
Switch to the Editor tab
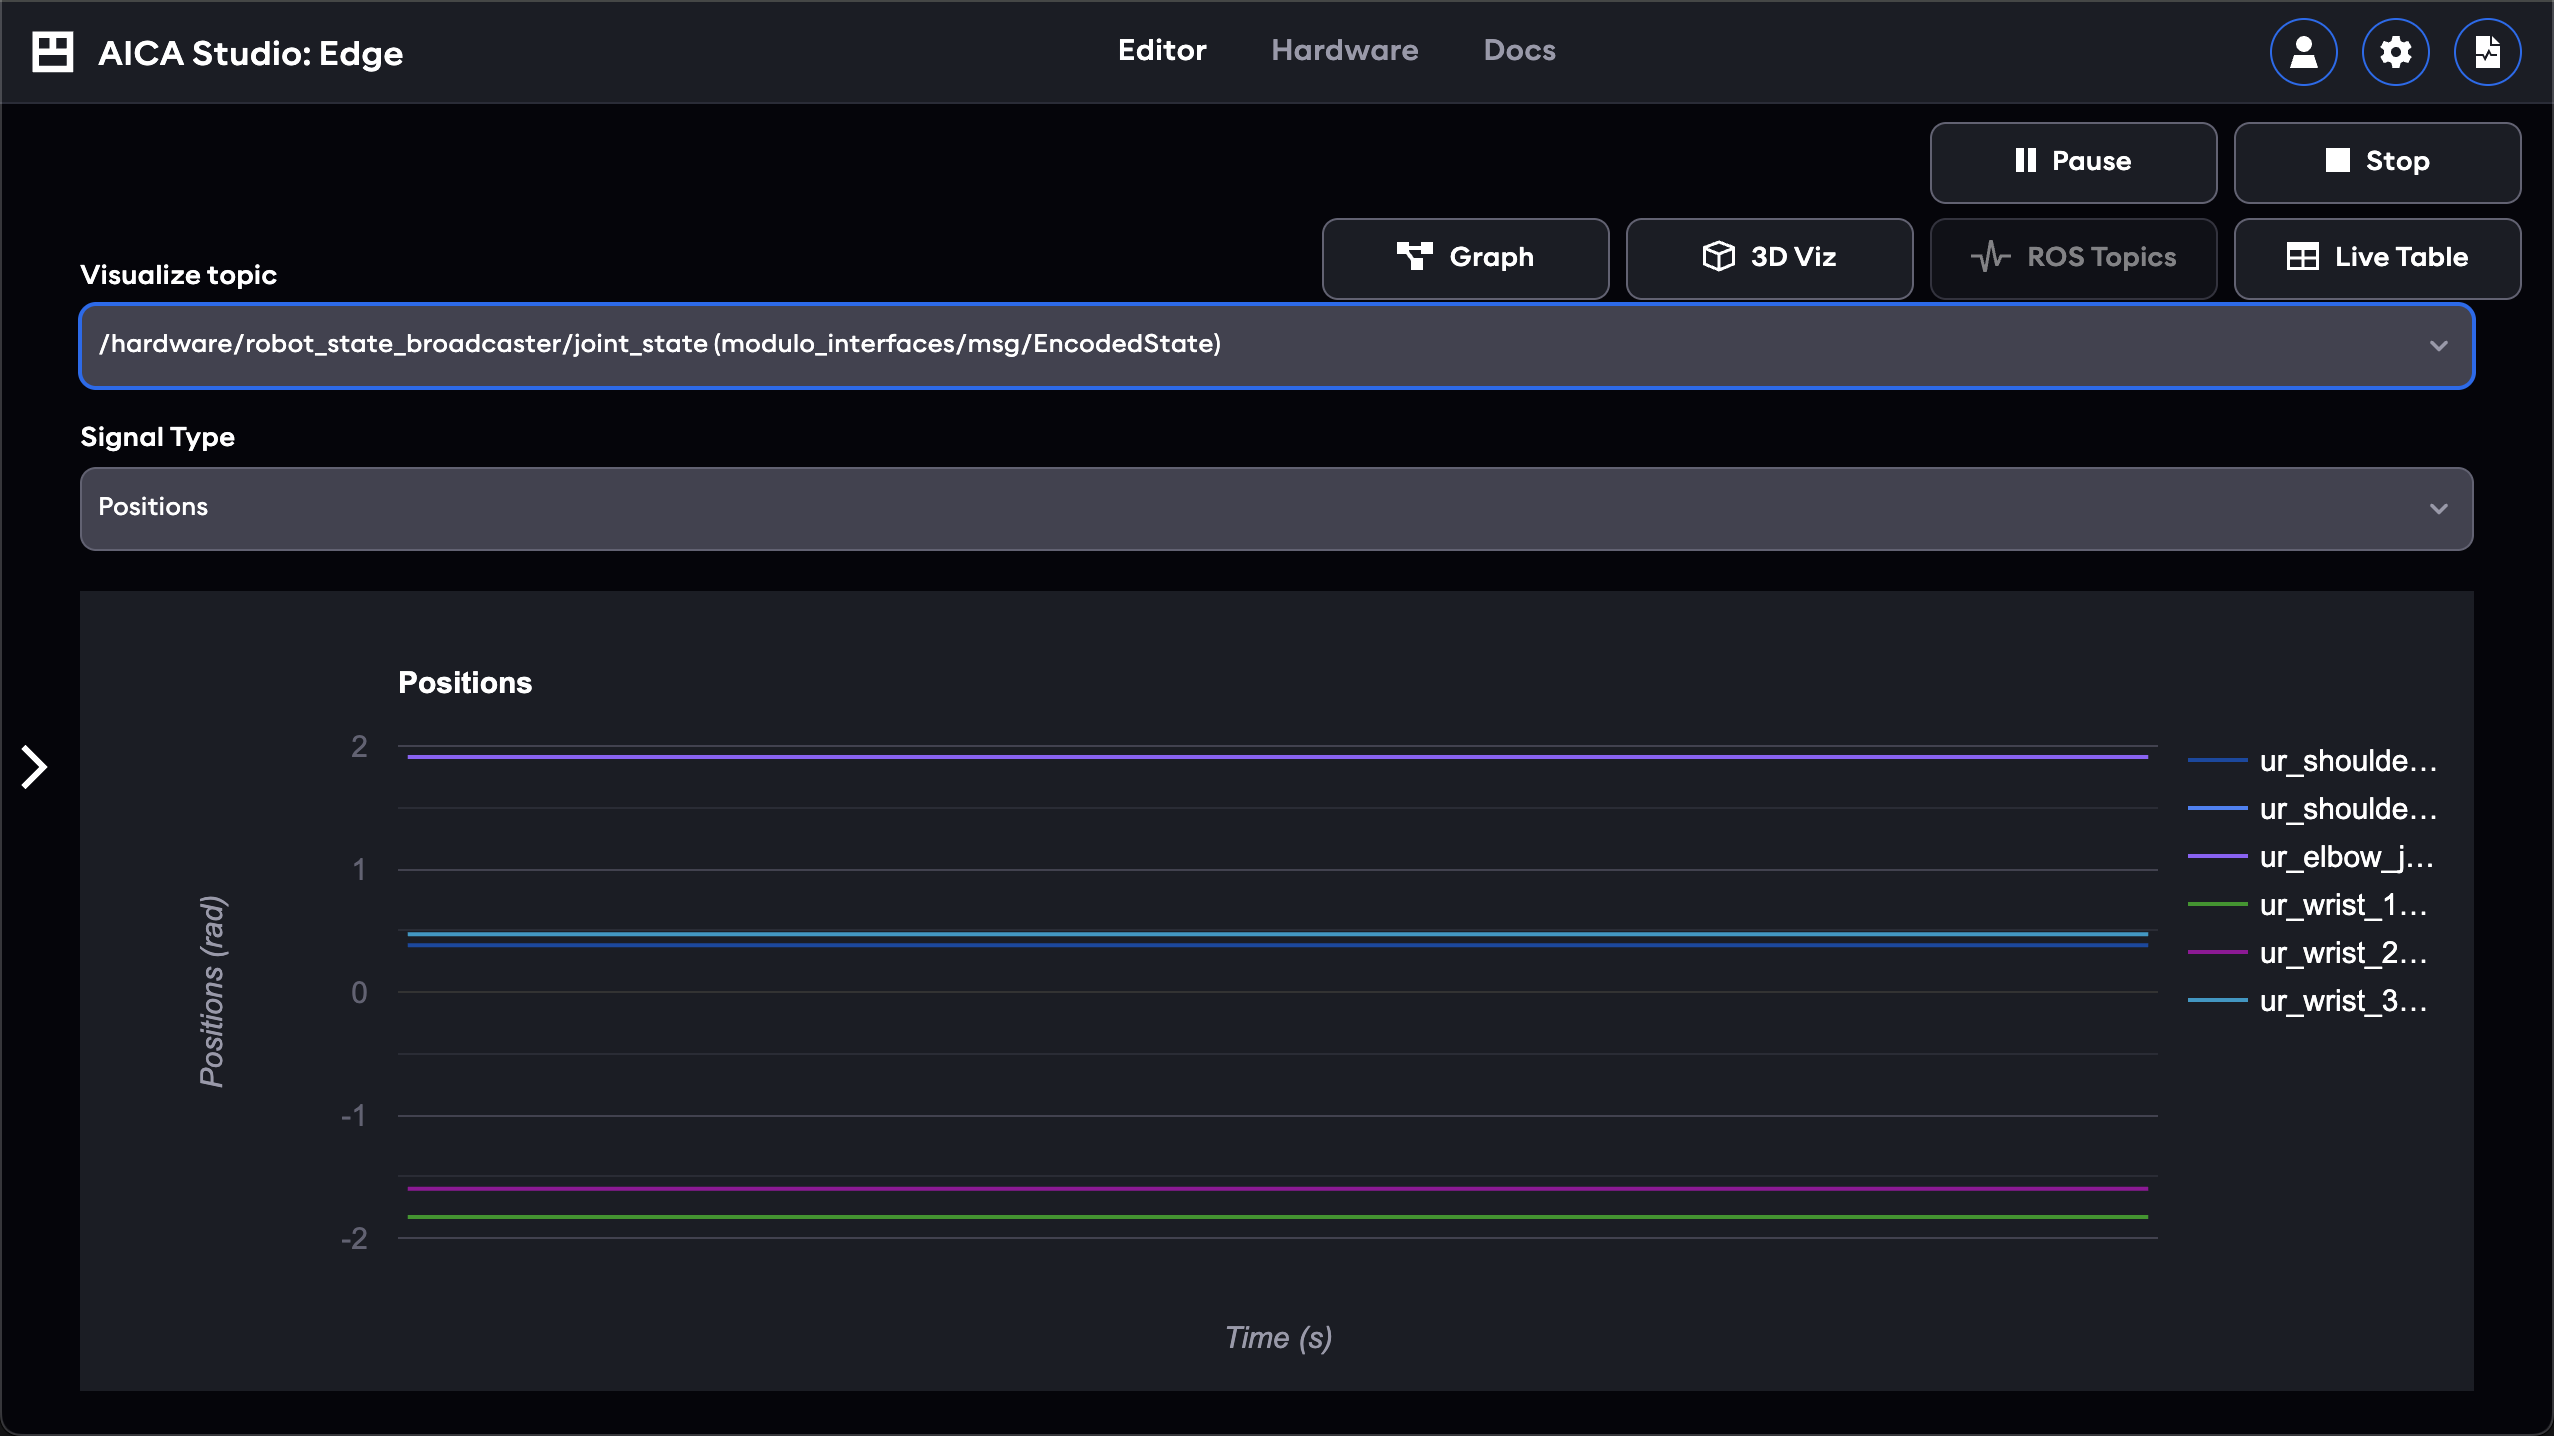[x=1162, y=50]
